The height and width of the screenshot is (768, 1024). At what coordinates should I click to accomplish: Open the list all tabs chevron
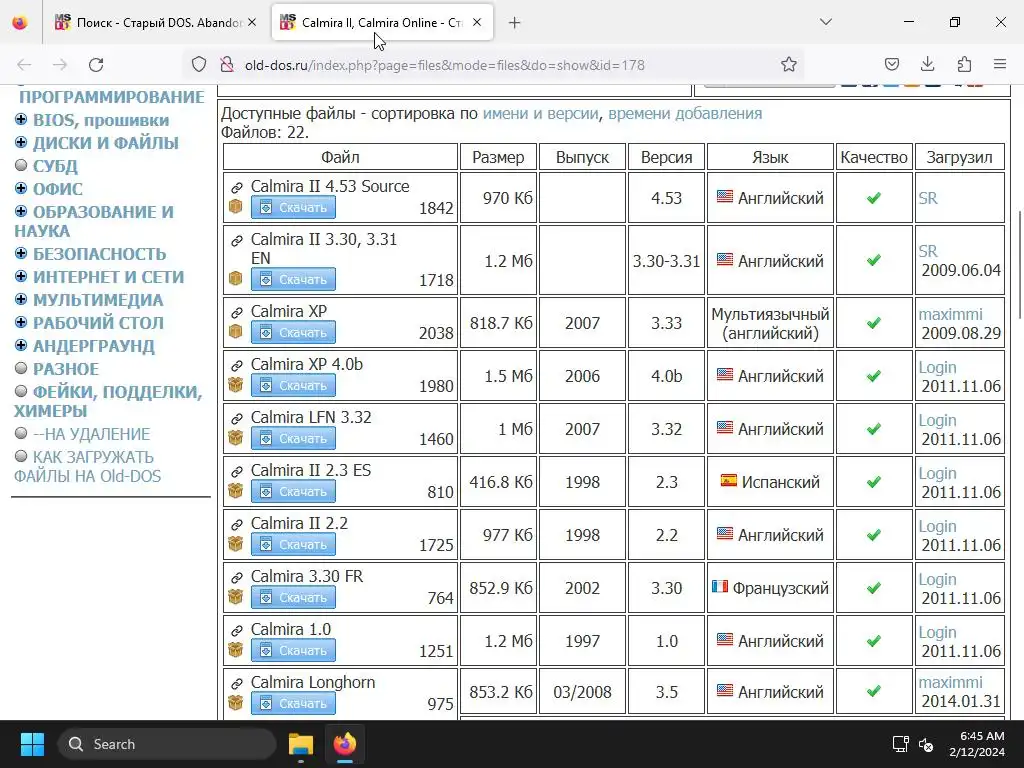pos(826,22)
